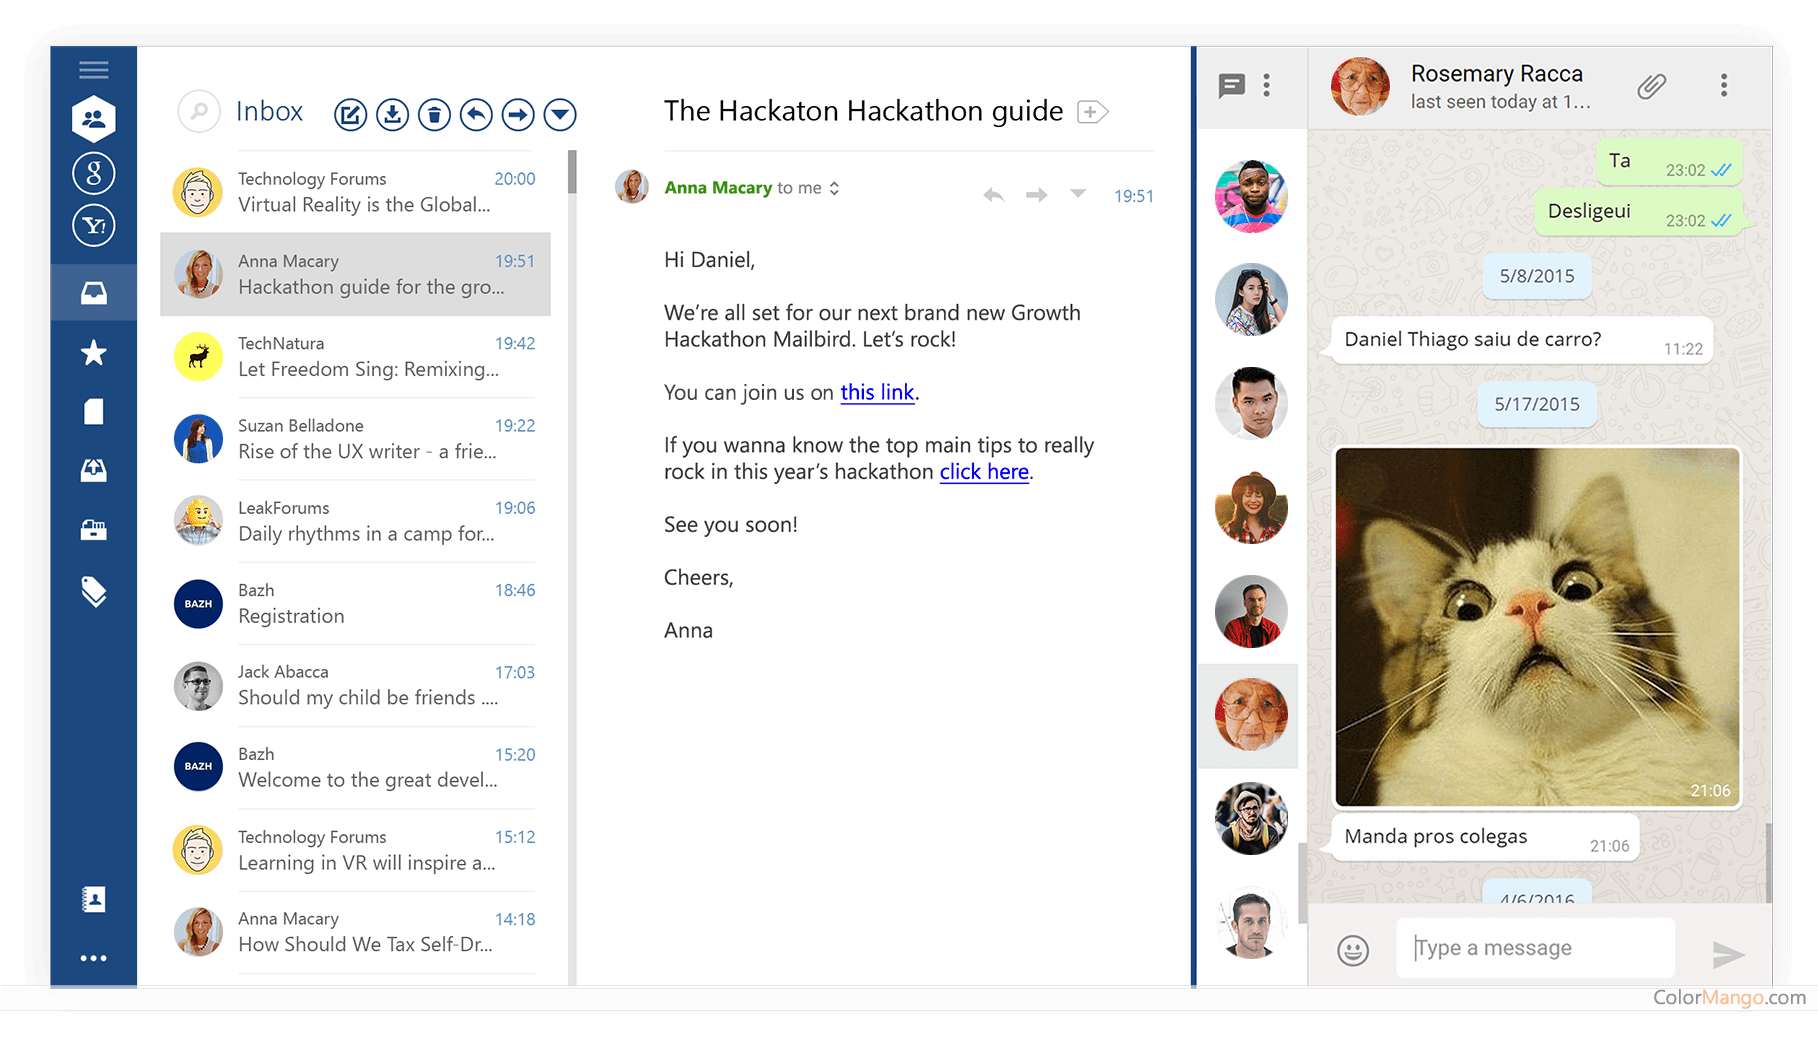This screenshot has width=1818, height=1040.
Task: Click the trash delete icon in toolbar
Action: (434, 115)
